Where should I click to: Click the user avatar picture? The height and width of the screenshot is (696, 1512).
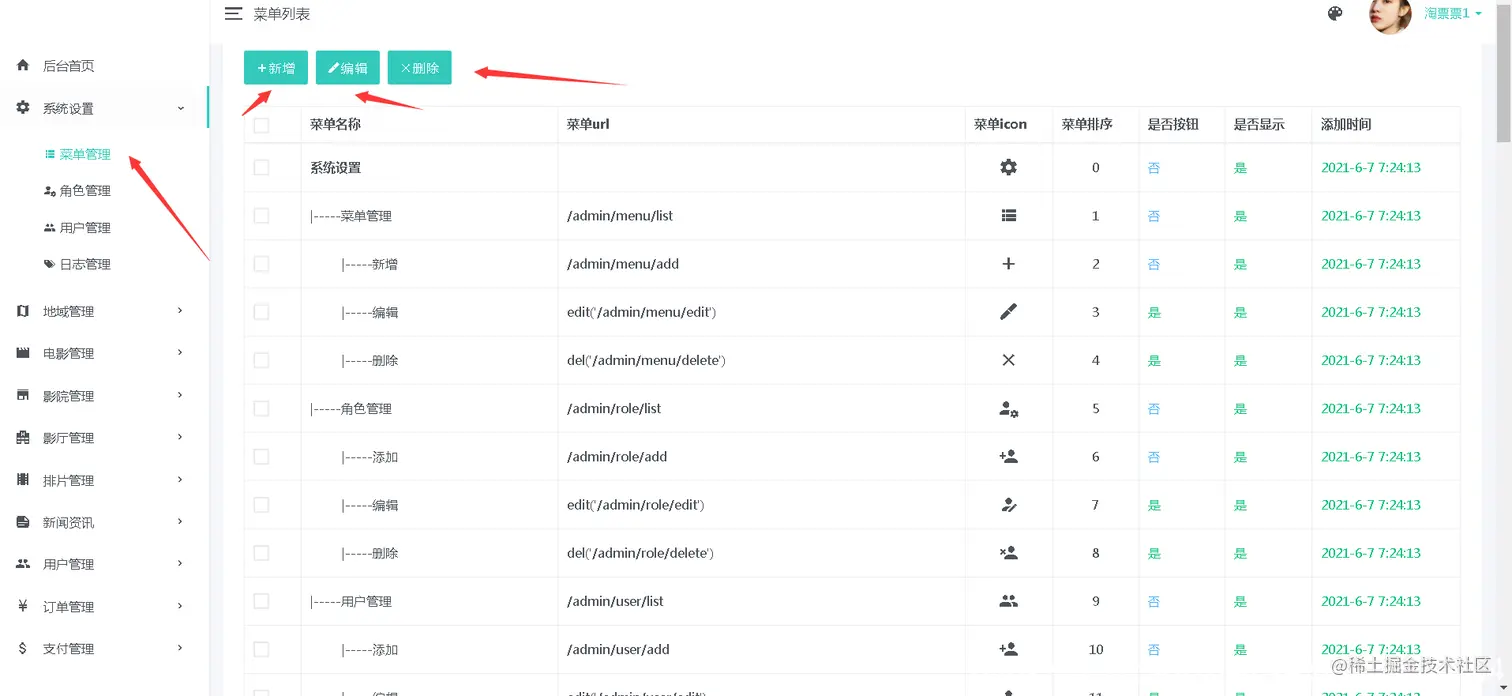point(1390,15)
